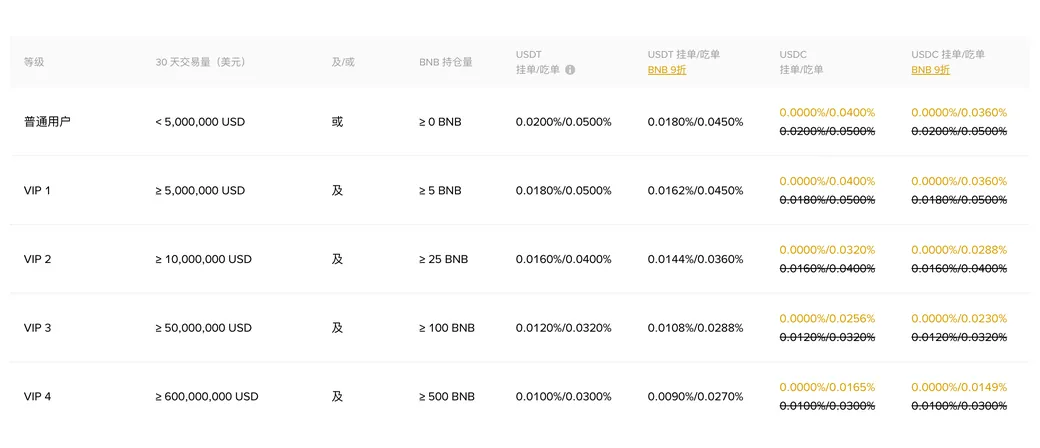Select the ≥ 10,000,000 USD volume cell
The height and width of the screenshot is (448, 1040).
[x=203, y=260]
